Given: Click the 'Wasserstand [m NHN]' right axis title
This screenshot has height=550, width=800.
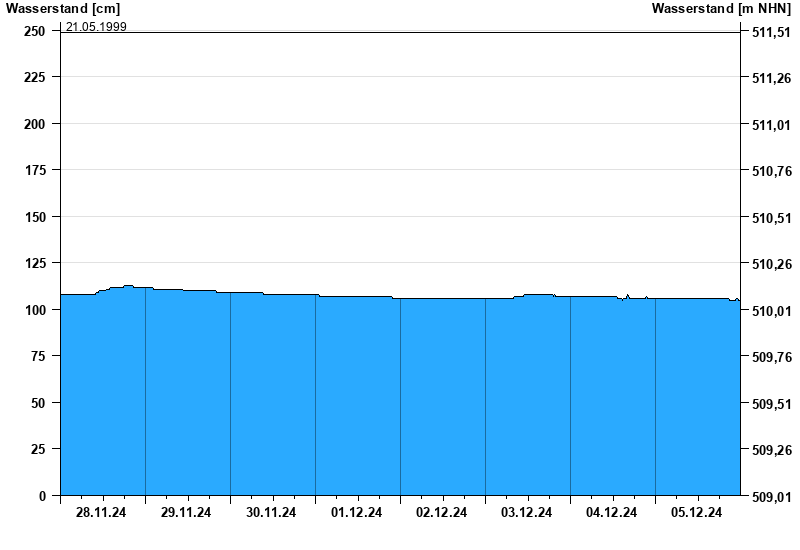Looking at the screenshot, I should pyautogui.click(x=720, y=8).
